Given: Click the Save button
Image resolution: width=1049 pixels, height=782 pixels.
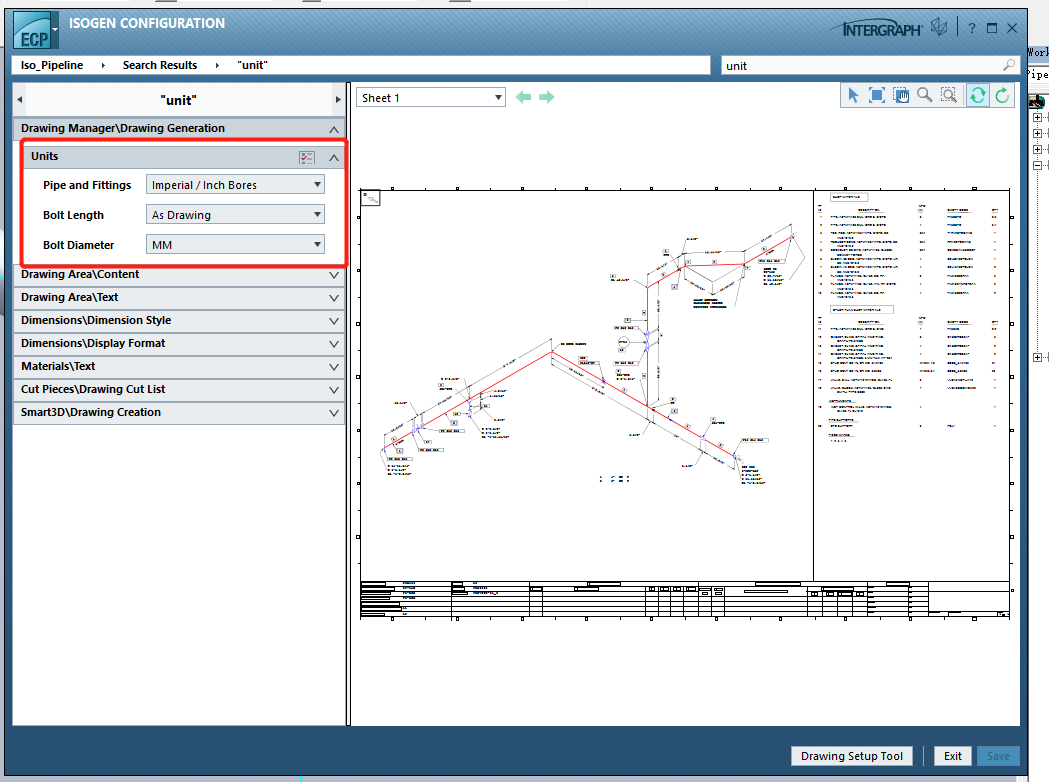Looking at the screenshot, I should click(x=998, y=756).
